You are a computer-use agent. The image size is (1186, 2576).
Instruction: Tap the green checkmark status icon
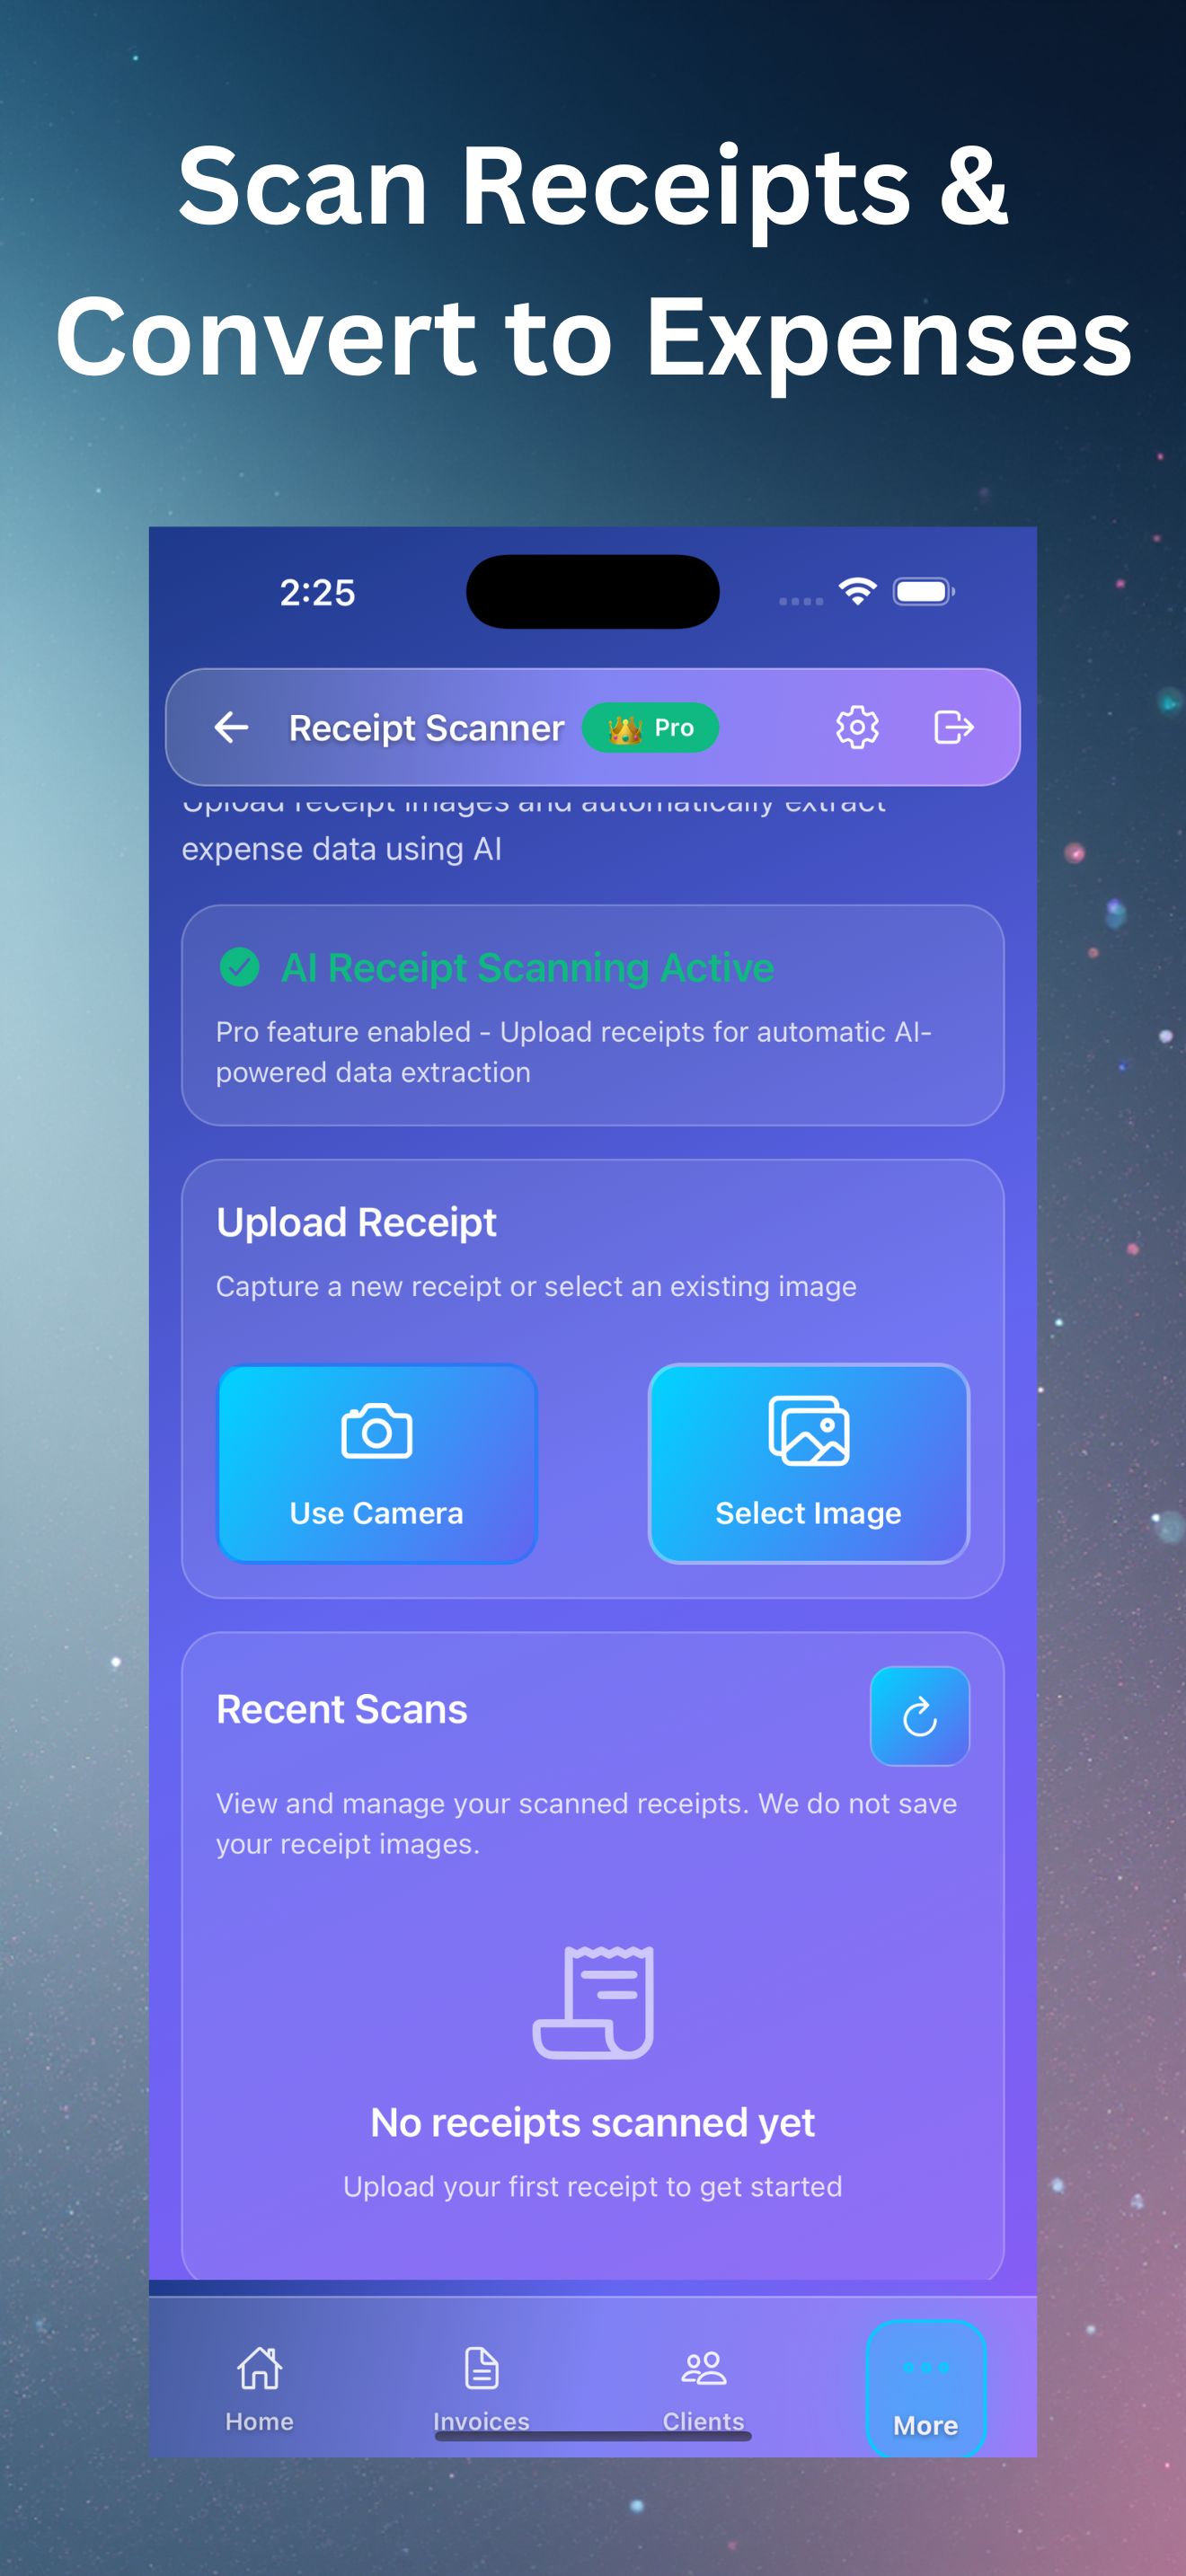(239, 967)
